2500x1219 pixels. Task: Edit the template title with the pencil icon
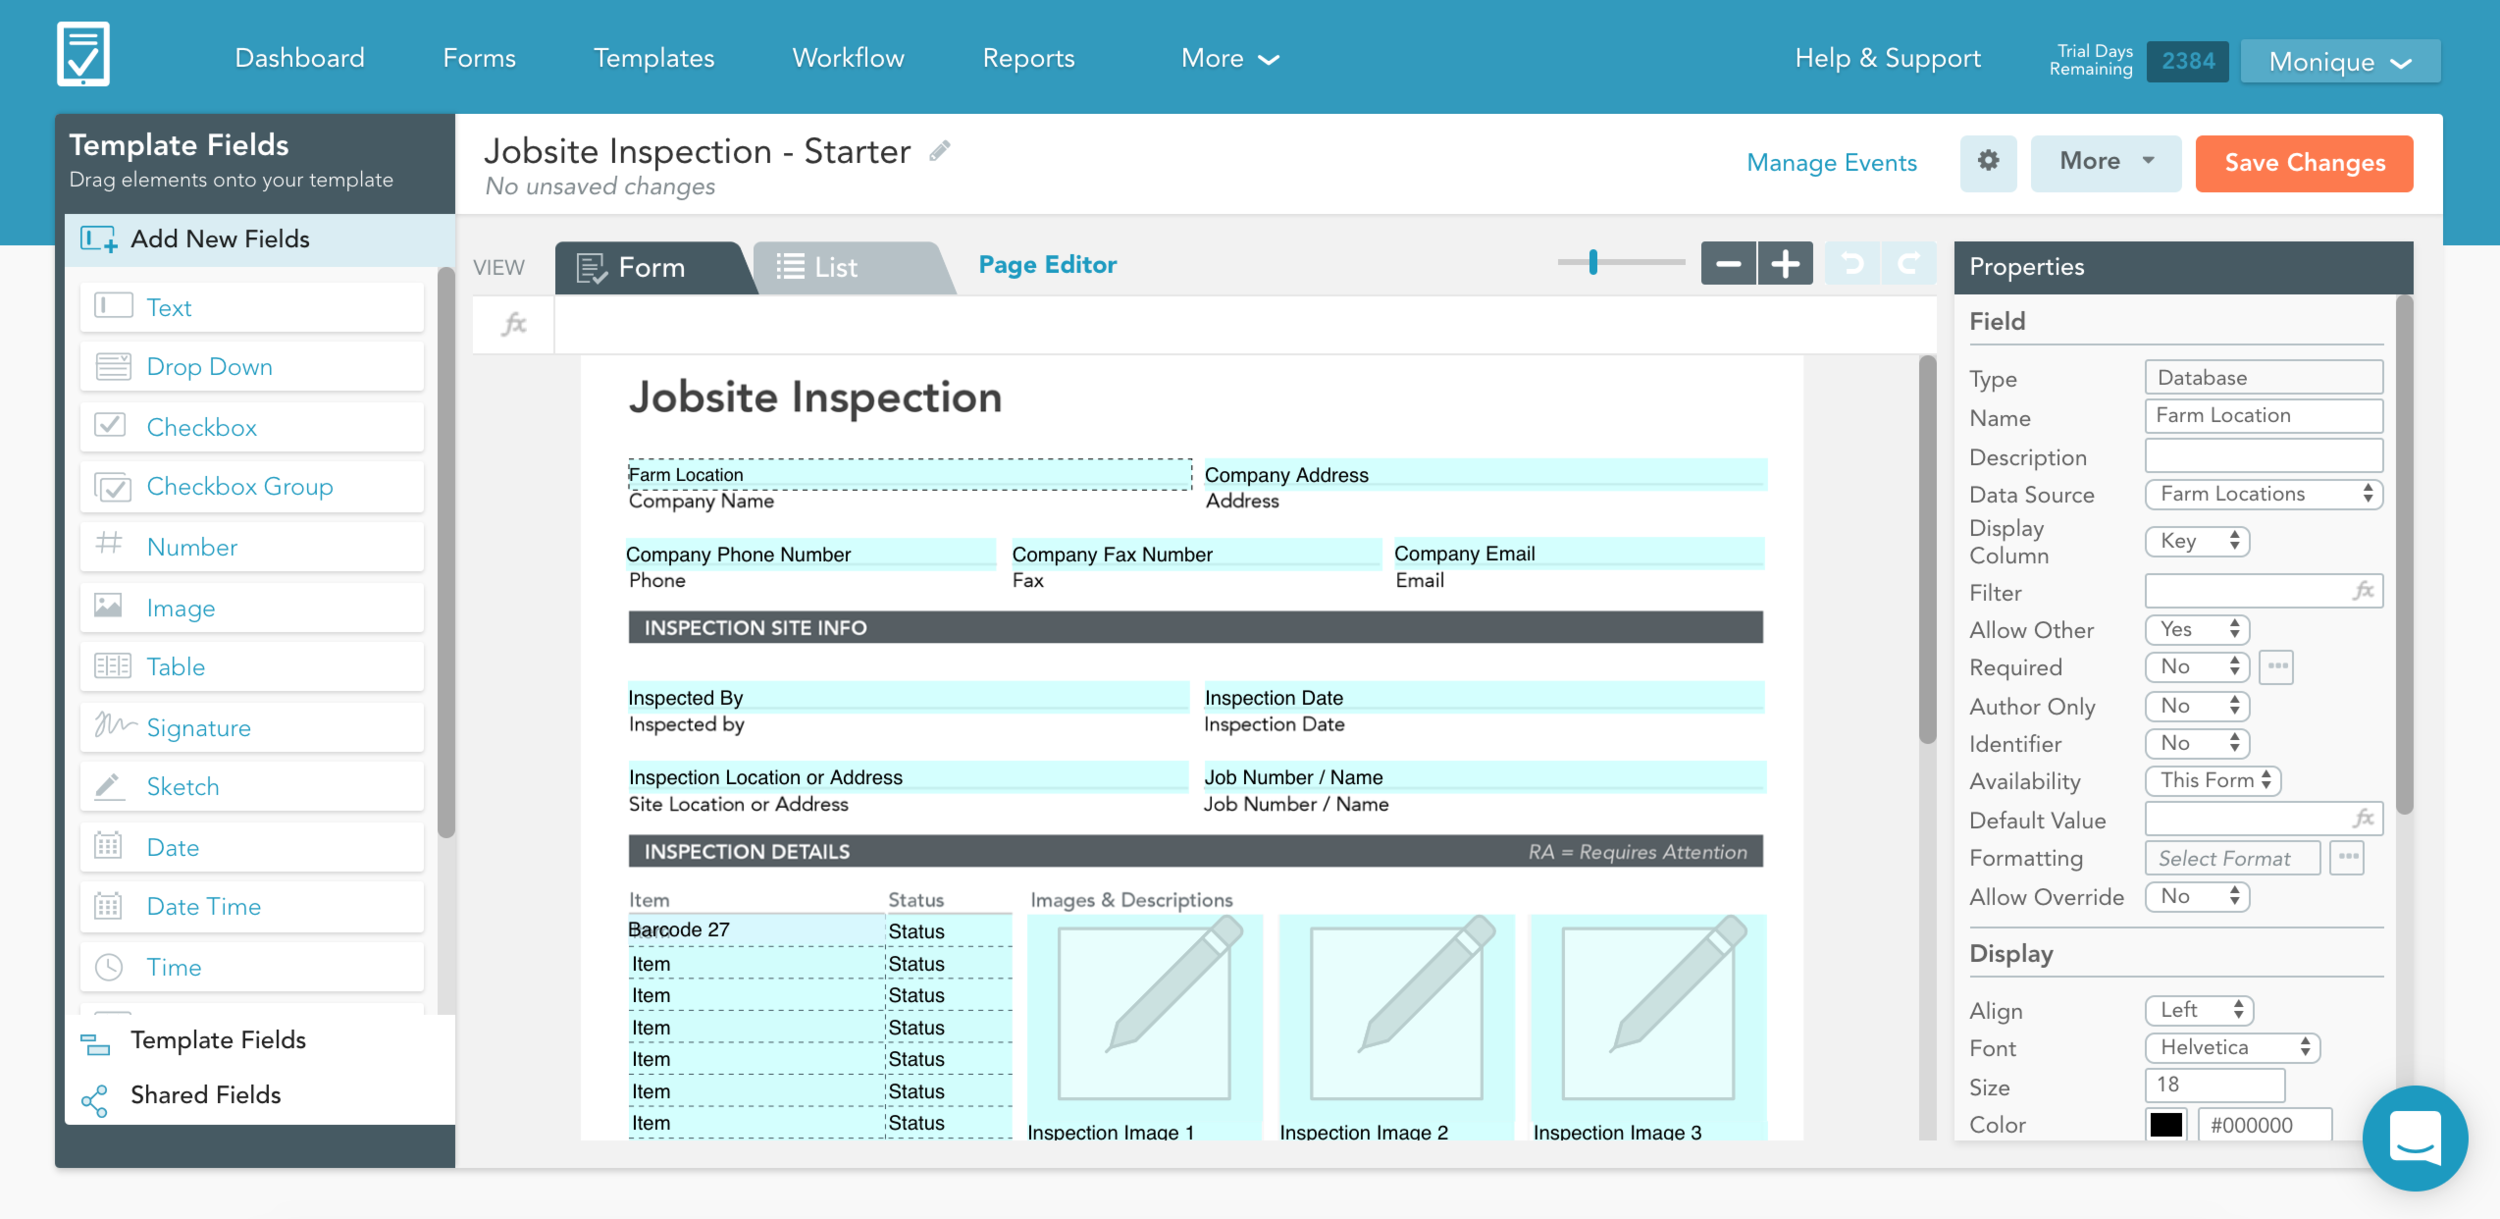[x=938, y=151]
